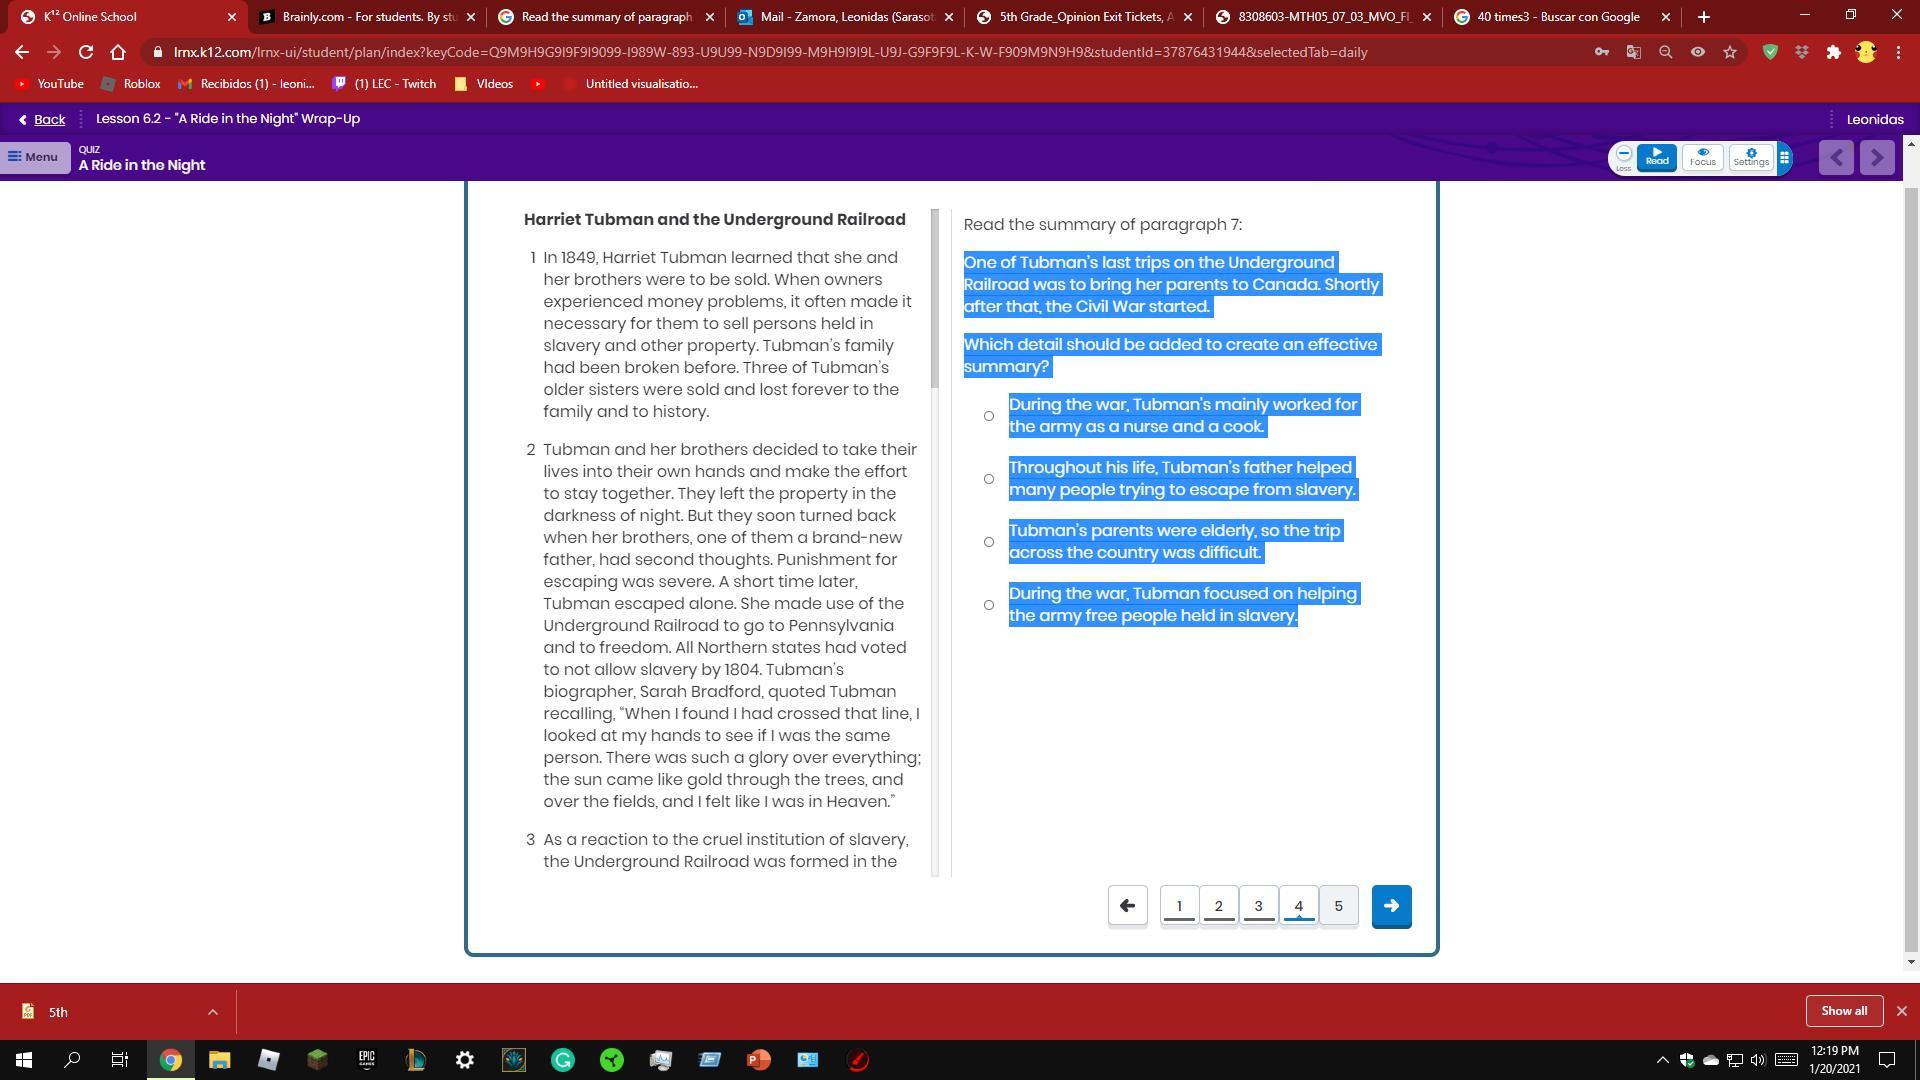Go to next question with blue arrow
The height and width of the screenshot is (1080, 1920).
tap(1391, 906)
